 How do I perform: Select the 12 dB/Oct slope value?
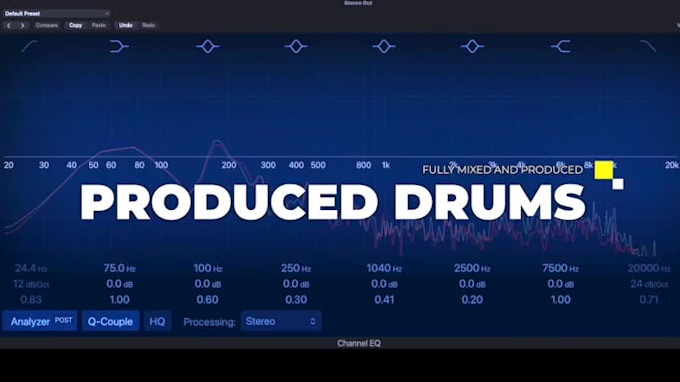(x=31, y=284)
